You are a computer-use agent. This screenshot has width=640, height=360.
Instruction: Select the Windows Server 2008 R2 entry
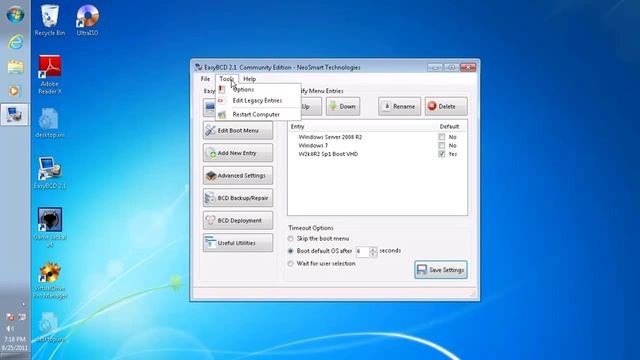click(x=330, y=137)
